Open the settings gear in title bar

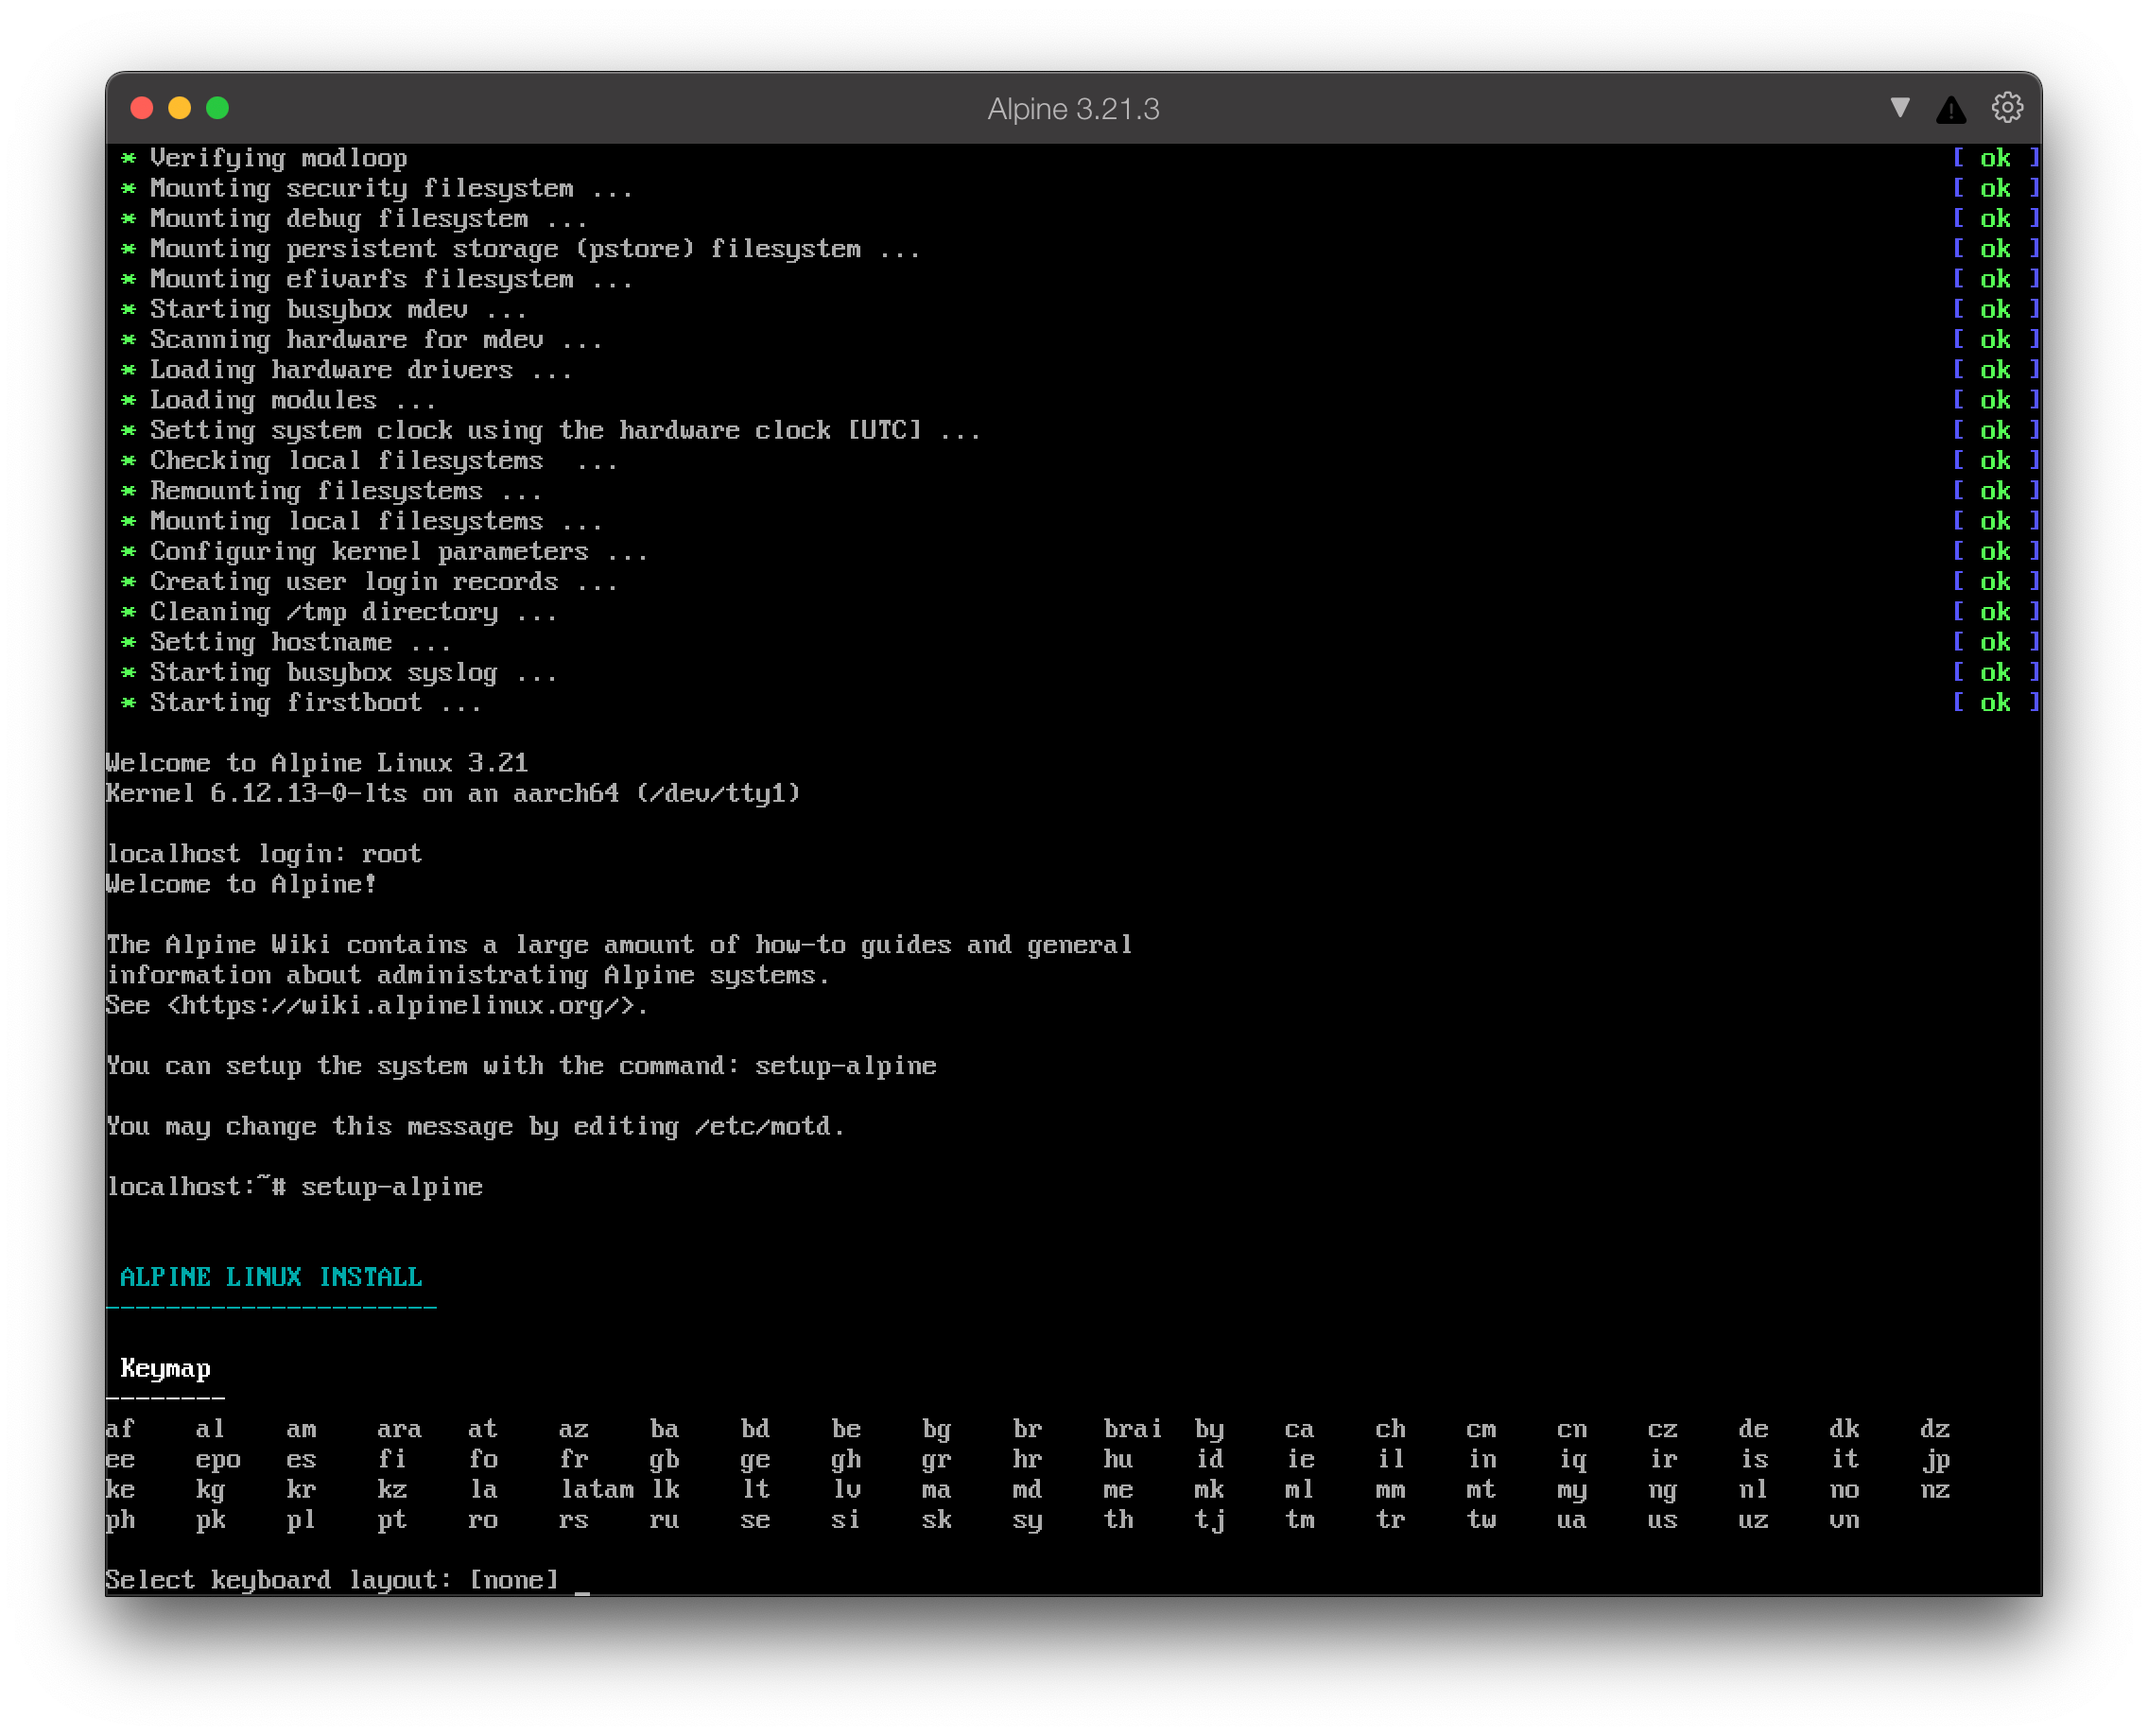pos(2006,108)
